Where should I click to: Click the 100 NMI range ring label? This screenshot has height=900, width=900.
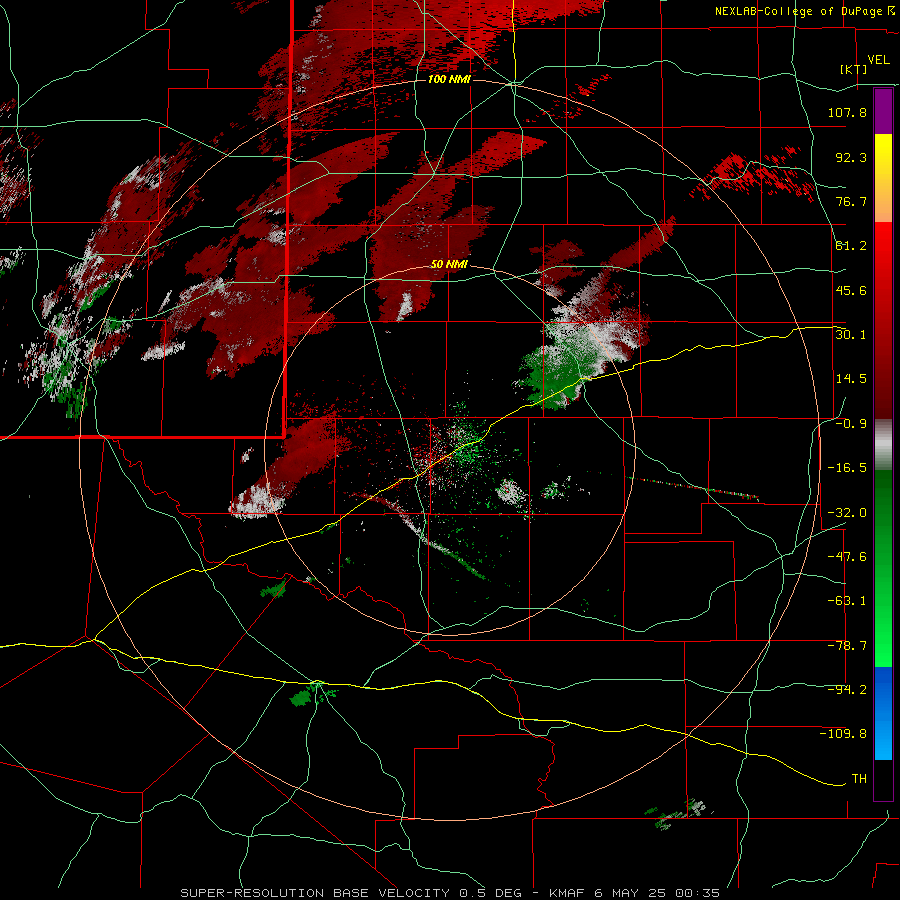[449, 79]
